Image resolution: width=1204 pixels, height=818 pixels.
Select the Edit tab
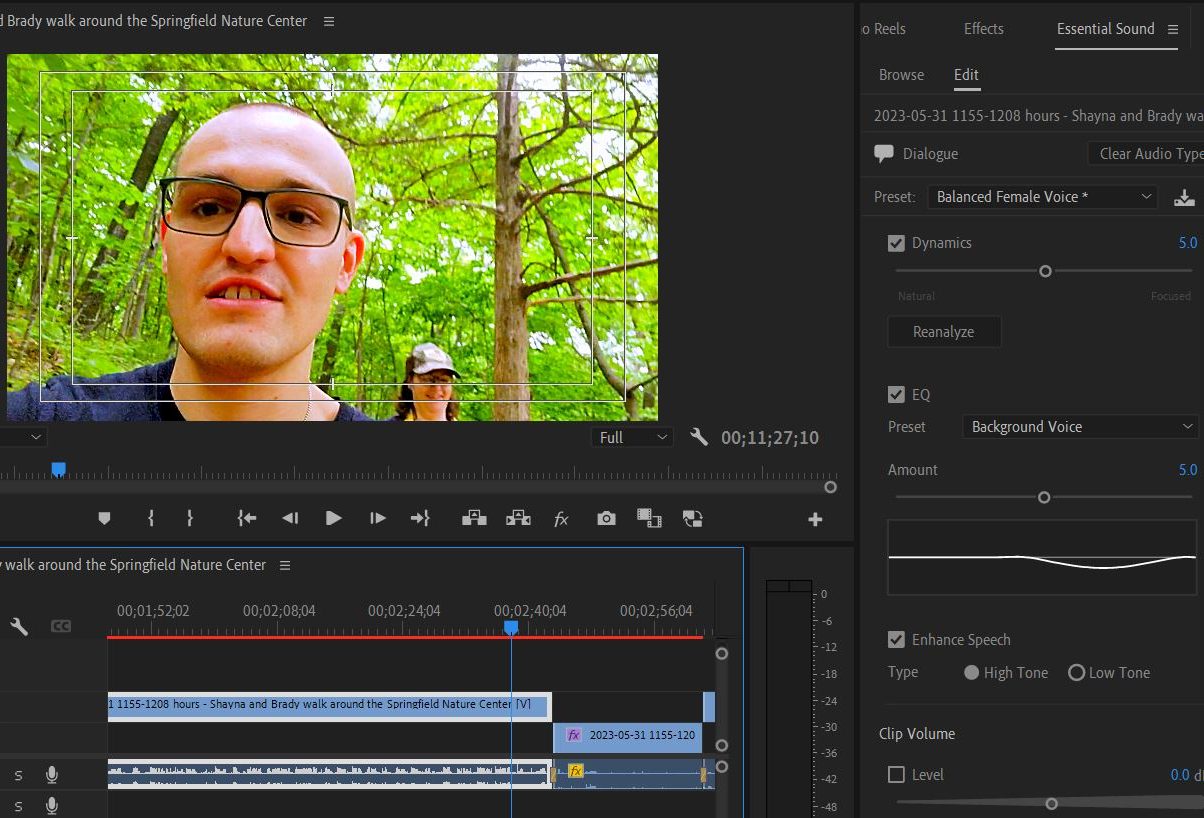click(x=966, y=75)
